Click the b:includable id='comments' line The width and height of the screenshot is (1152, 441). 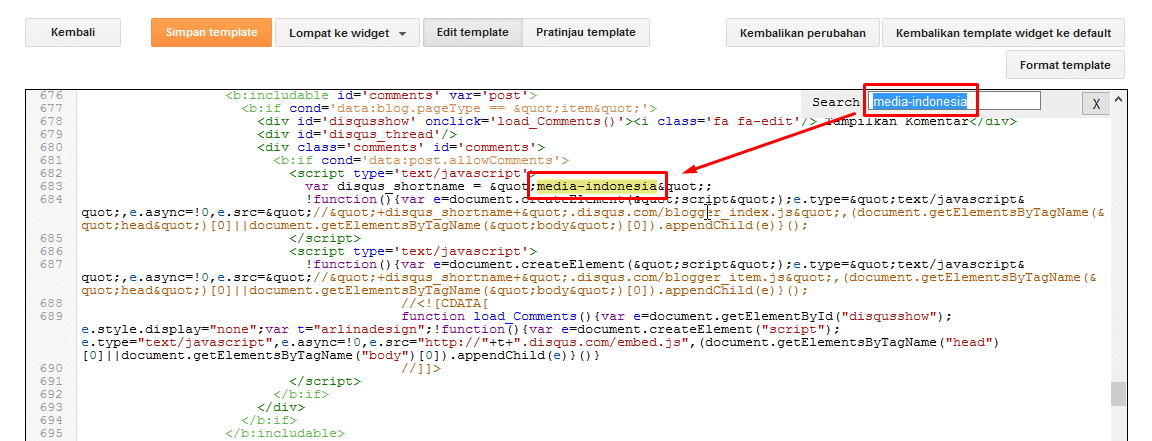coord(381,96)
